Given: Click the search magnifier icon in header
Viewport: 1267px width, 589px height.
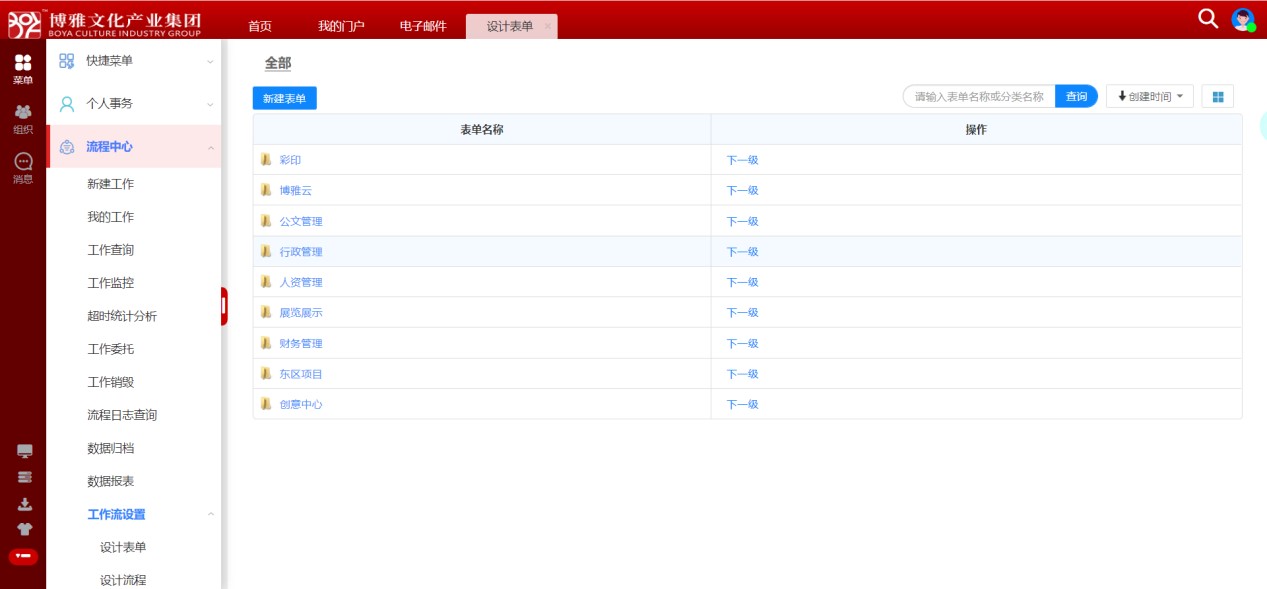Looking at the screenshot, I should tap(1208, 18).
